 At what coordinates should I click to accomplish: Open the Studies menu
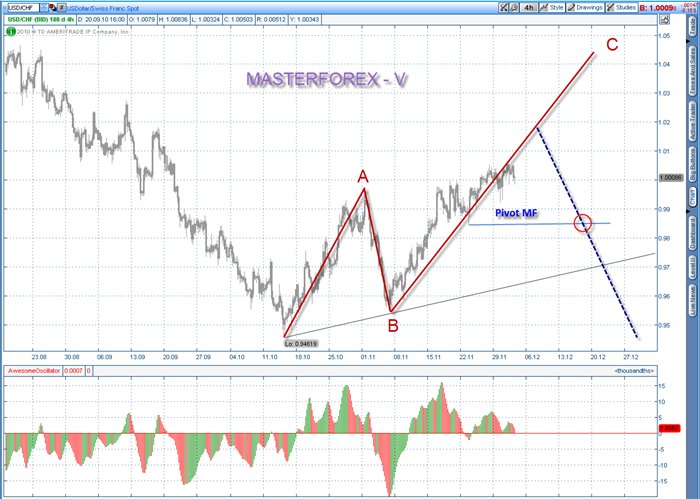tap(621, 8)
